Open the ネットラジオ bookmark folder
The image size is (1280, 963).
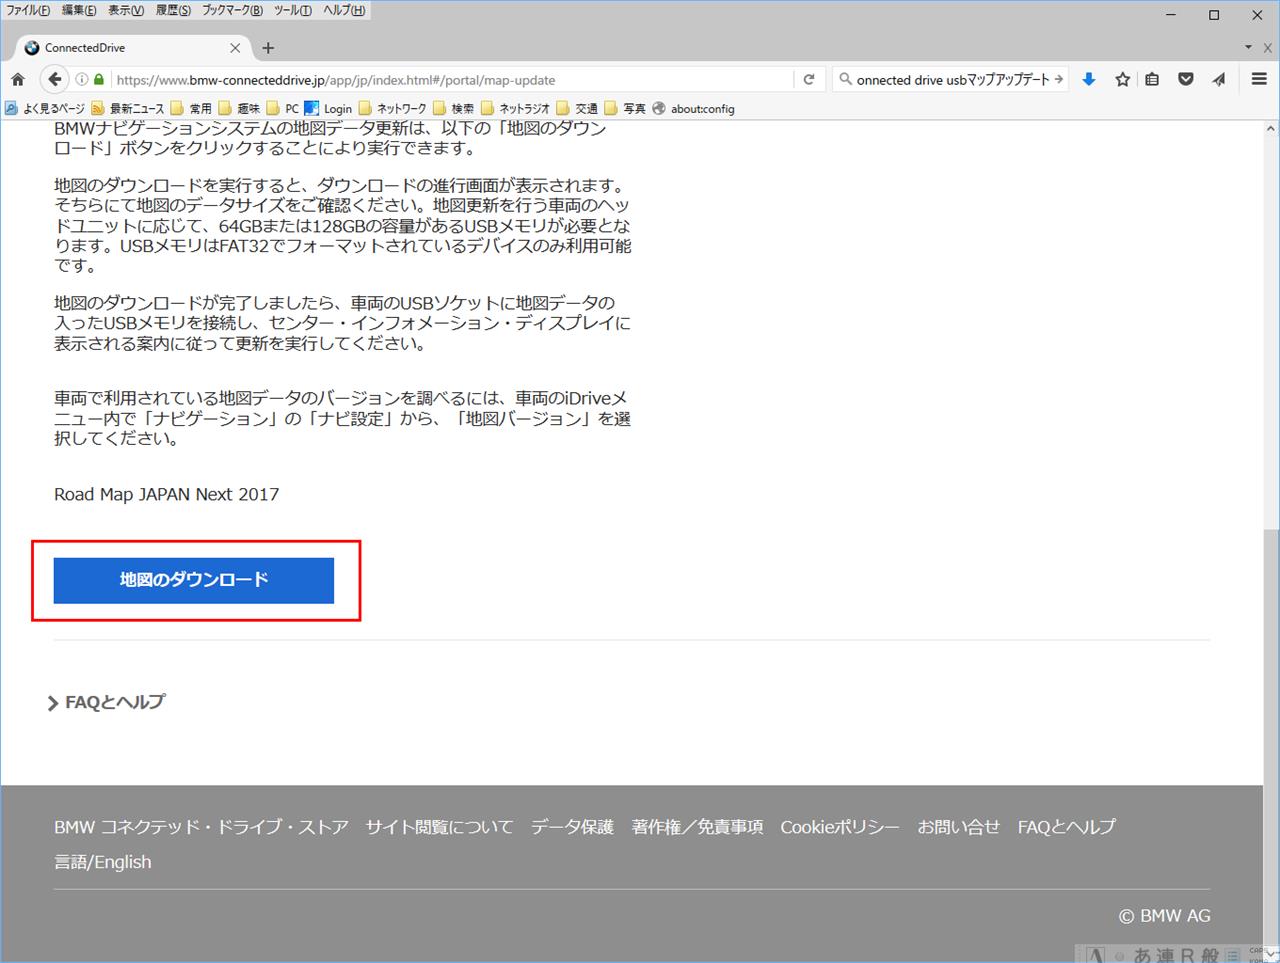515,108
